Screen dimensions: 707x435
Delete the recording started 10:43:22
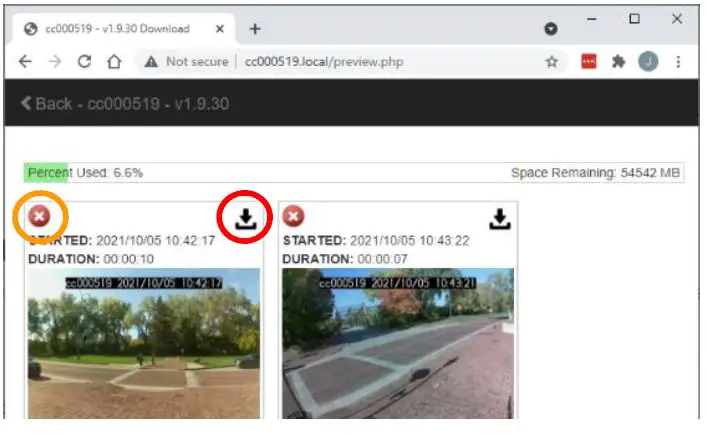pos(294,216)
